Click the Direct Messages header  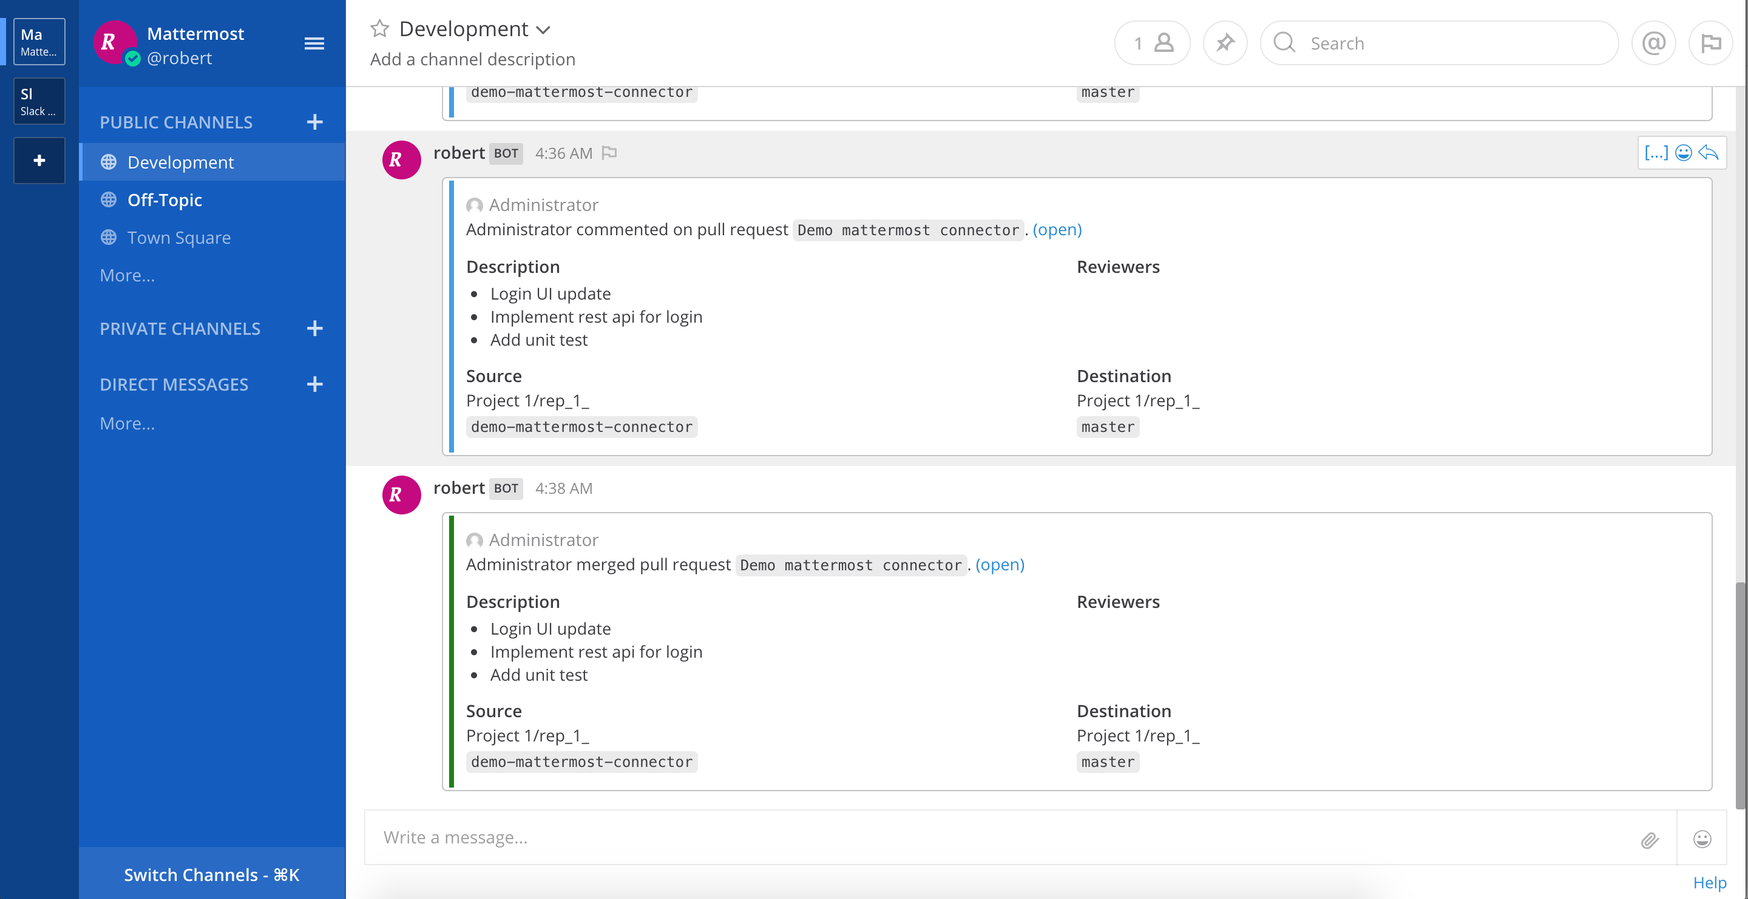(x=174, y=384)
